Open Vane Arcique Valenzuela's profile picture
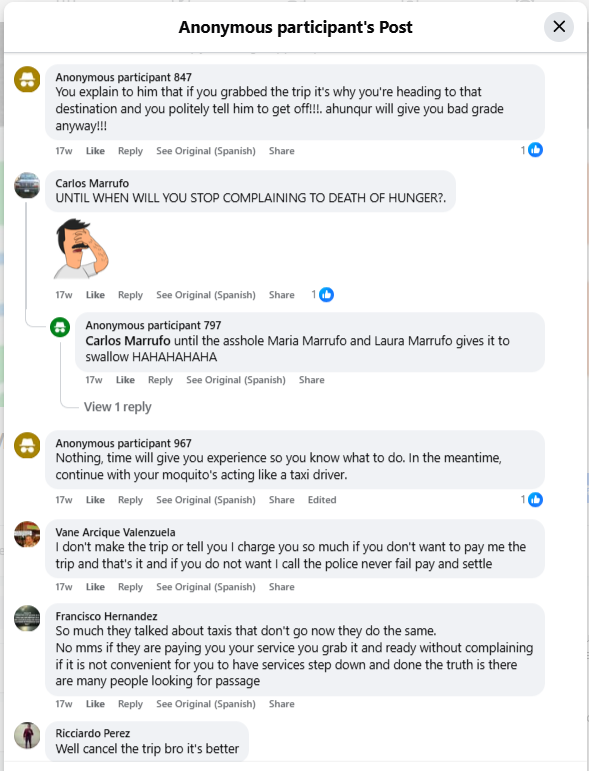 click(27, 534)
